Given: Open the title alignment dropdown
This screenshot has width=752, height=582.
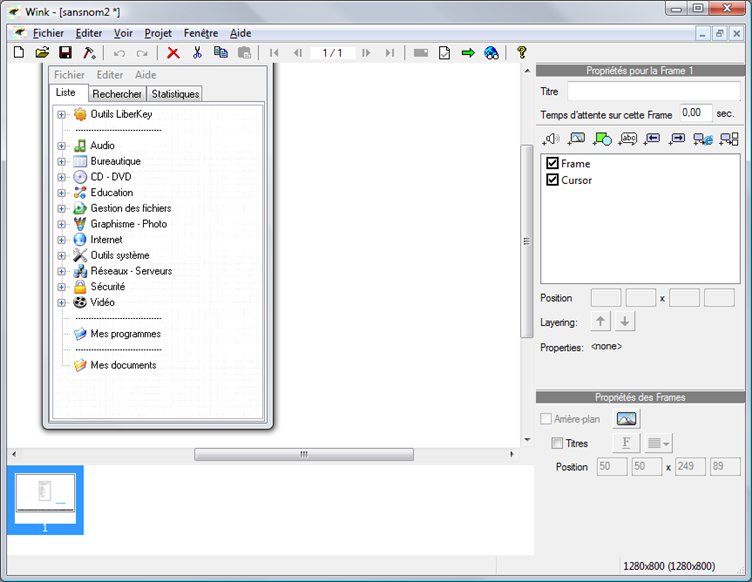Looking at the screenshot, I should click(x=657, y=443).
